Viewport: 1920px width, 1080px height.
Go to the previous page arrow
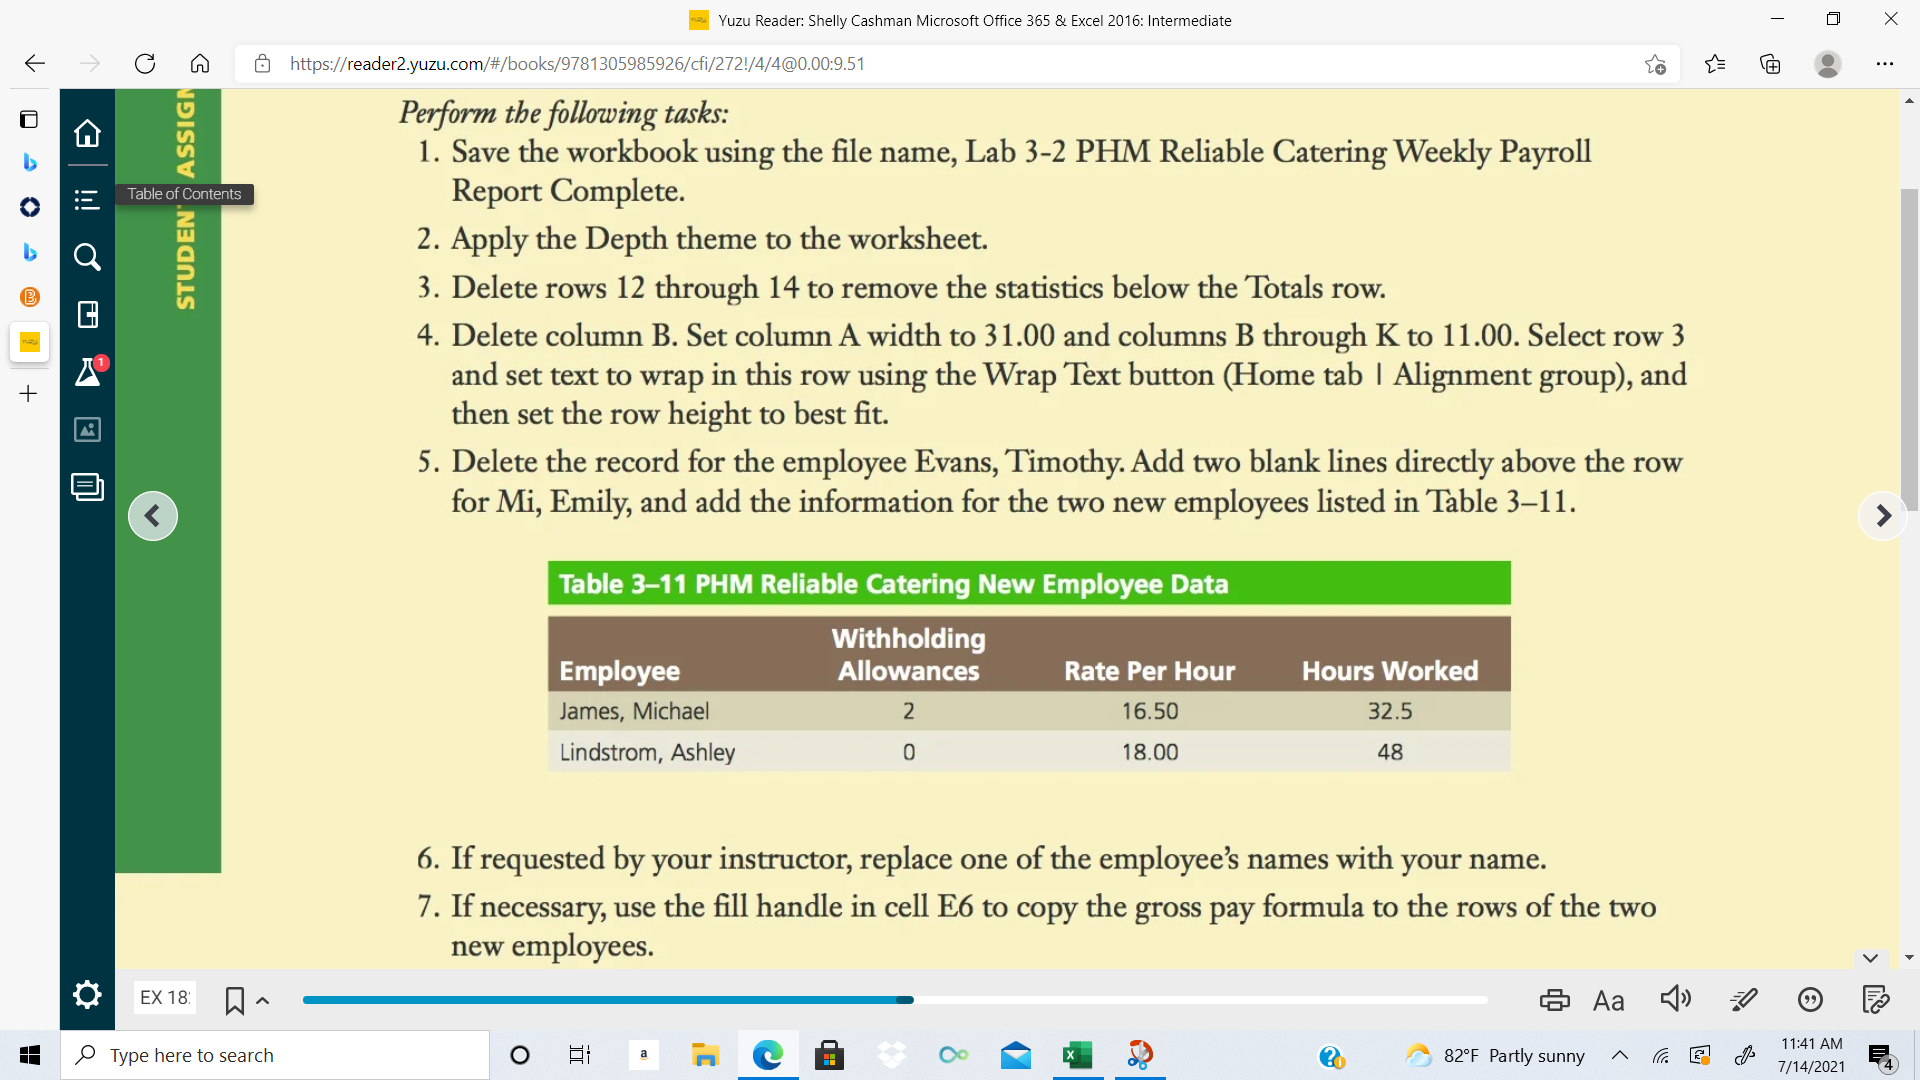tap(153, 516)
